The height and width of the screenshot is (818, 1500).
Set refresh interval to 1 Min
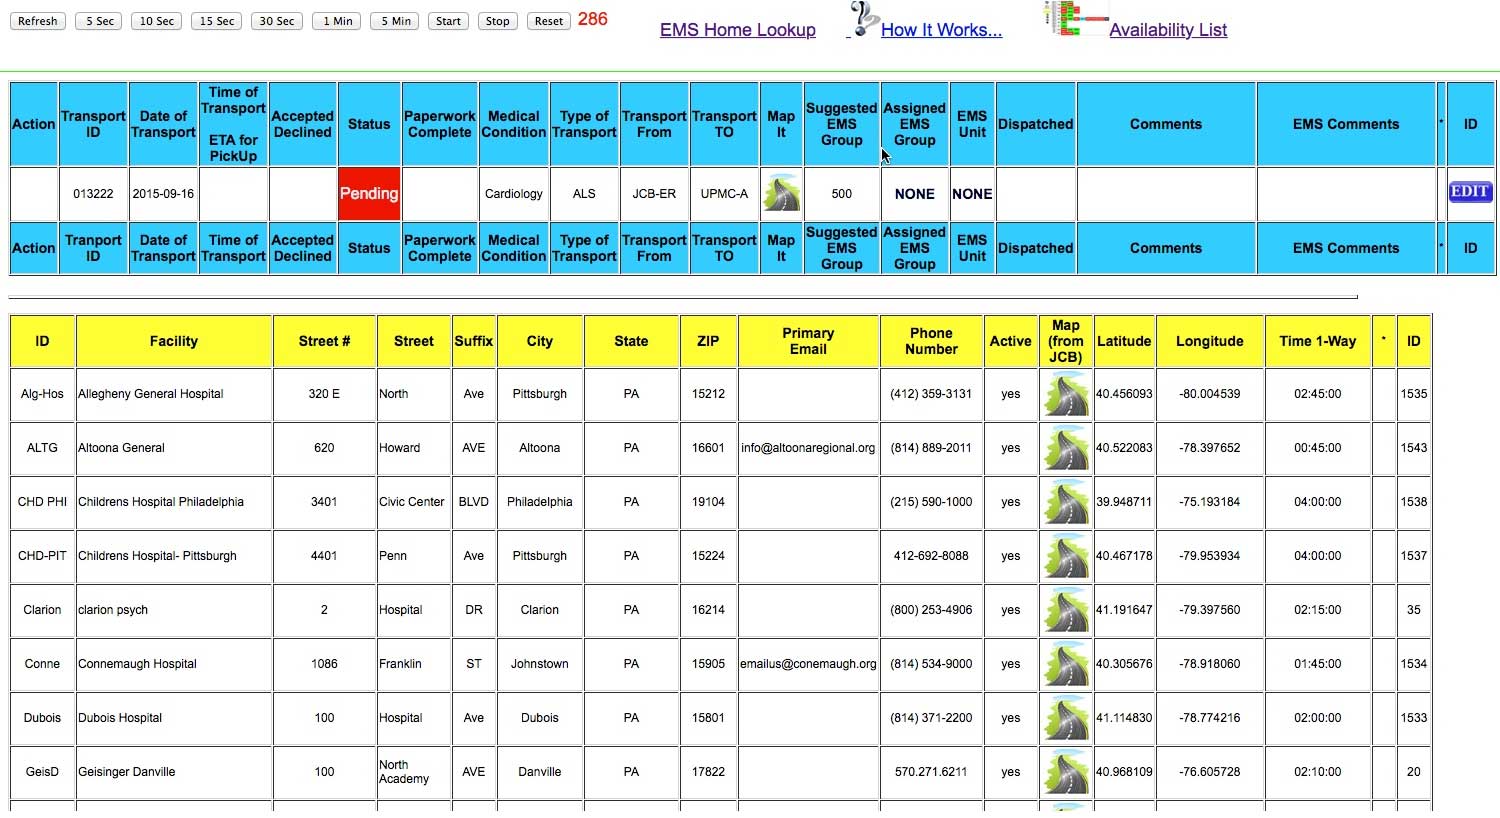337,21
